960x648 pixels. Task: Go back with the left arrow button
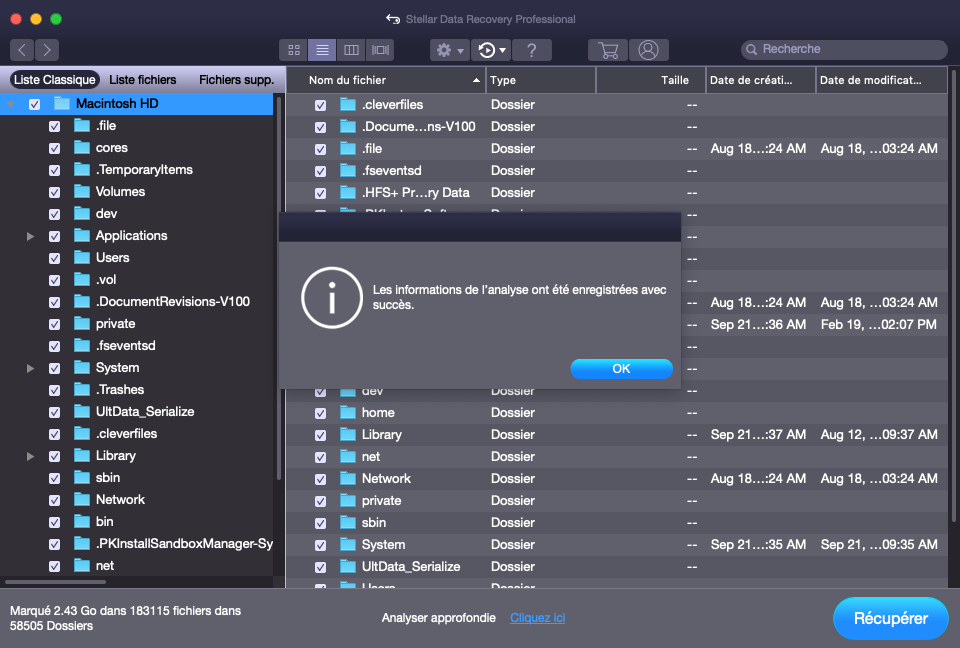(x=22, y=50)
